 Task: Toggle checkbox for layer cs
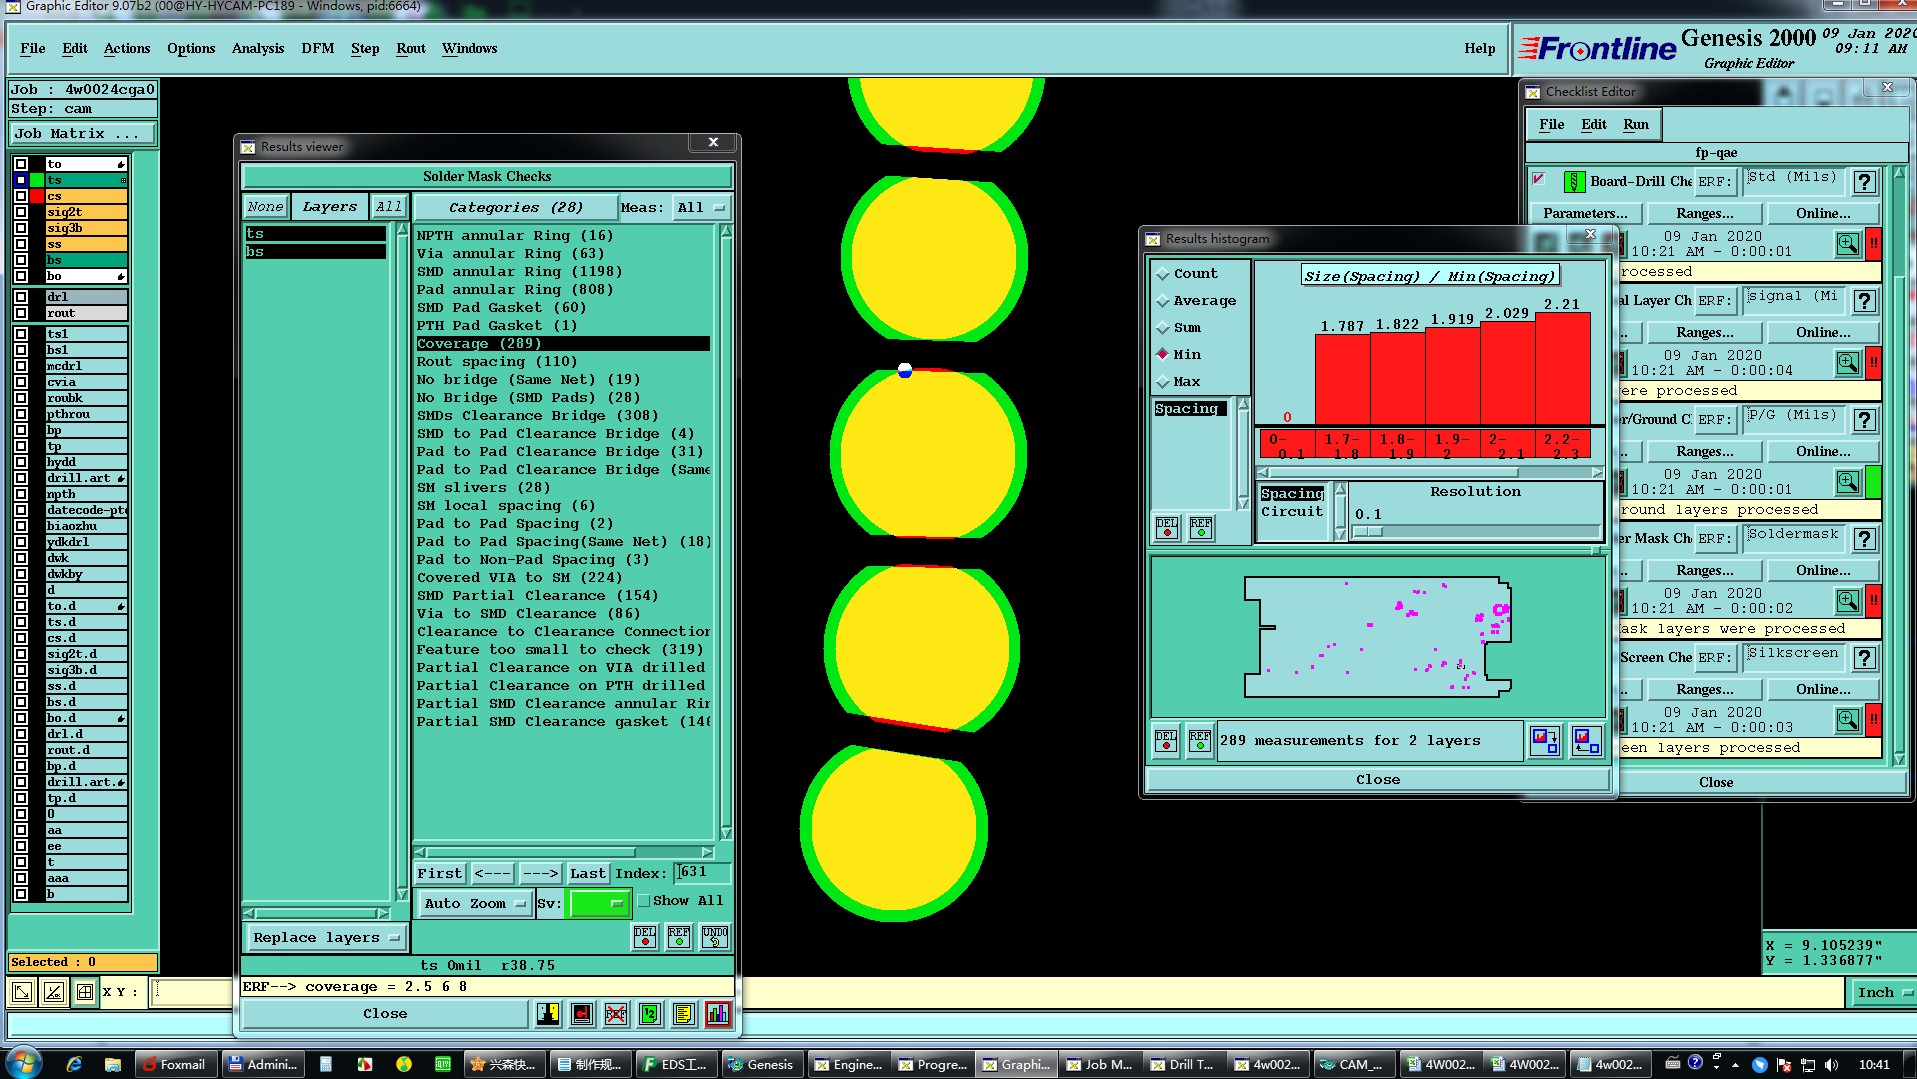[21, 196]
